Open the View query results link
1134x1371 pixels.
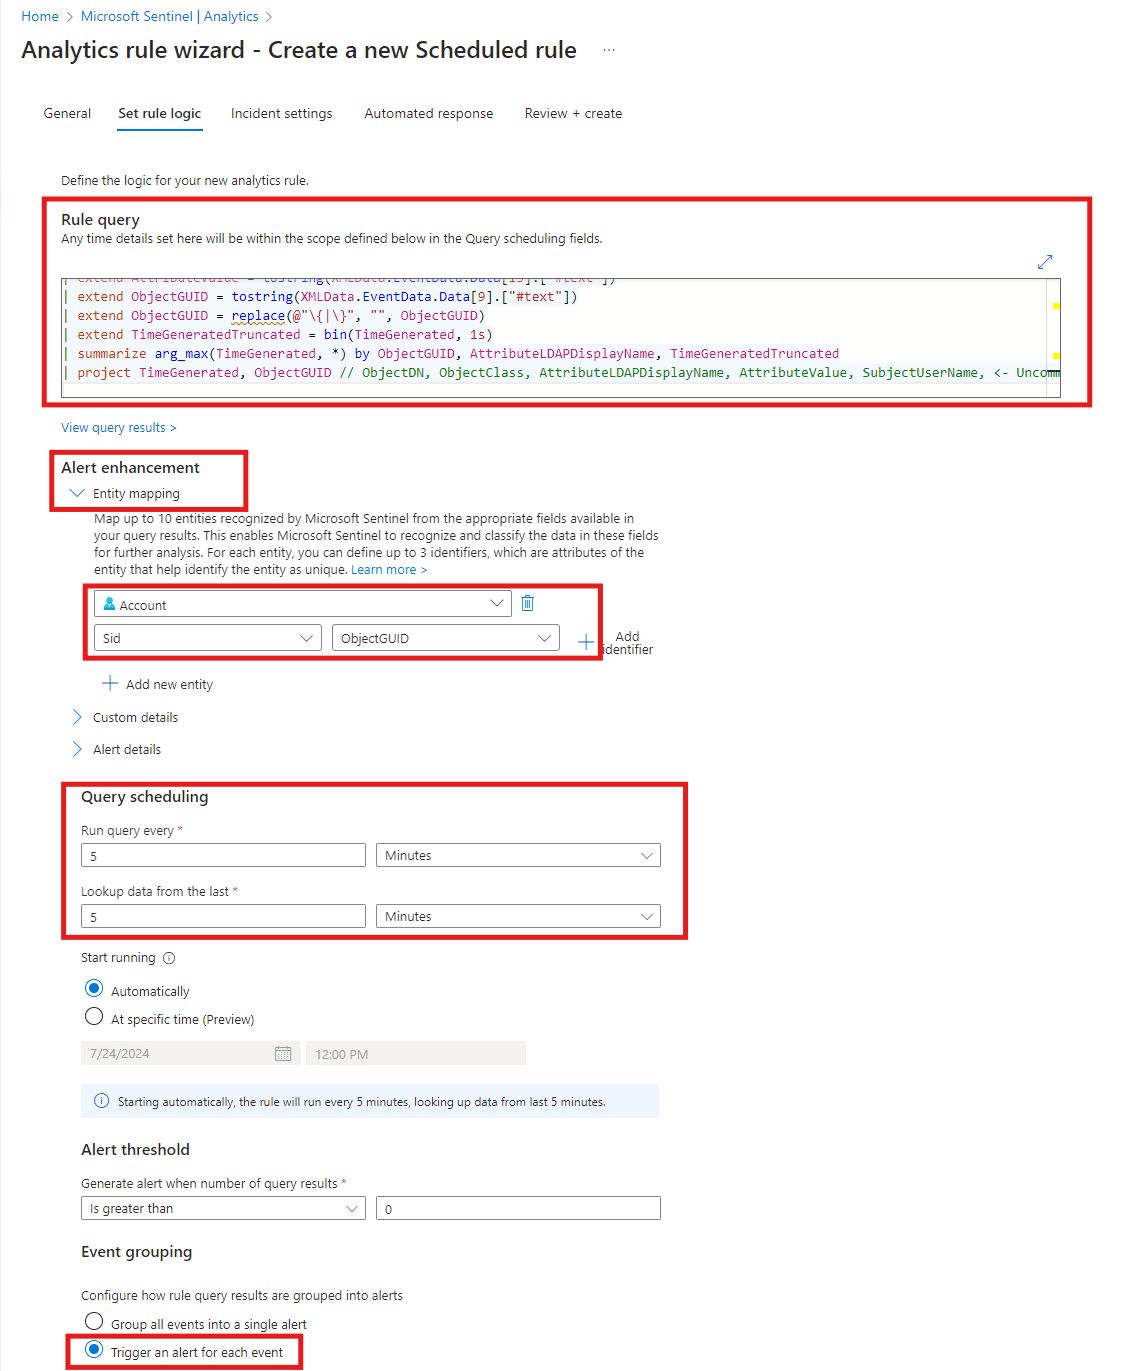pos(118,428)
